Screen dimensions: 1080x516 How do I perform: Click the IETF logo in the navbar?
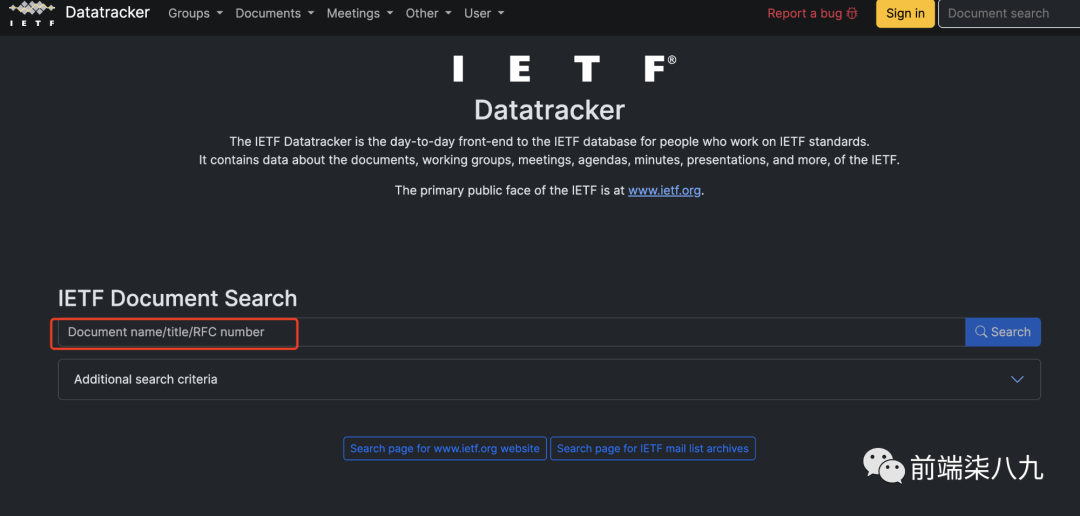pyautogui.click(x=32, y=13)
